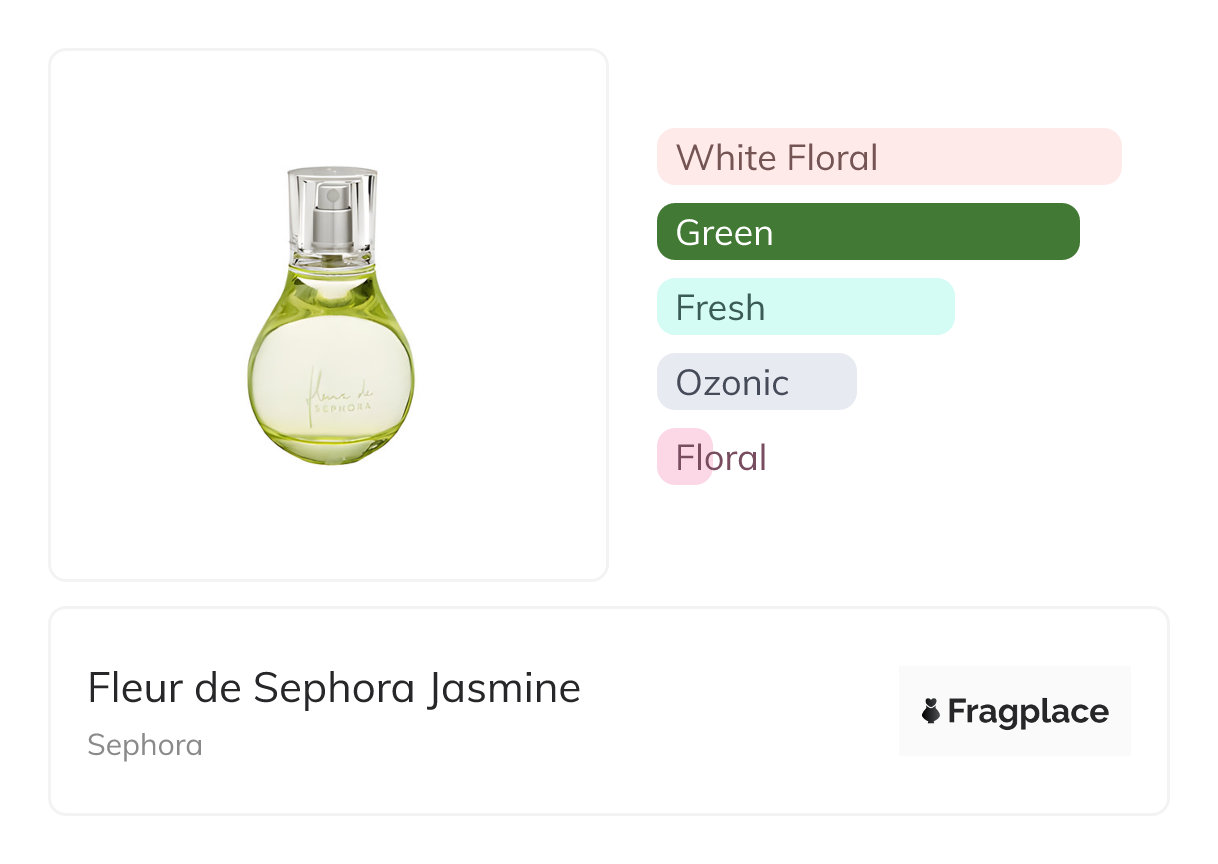Click the pink Floral accord swatch

click(684, 457)
